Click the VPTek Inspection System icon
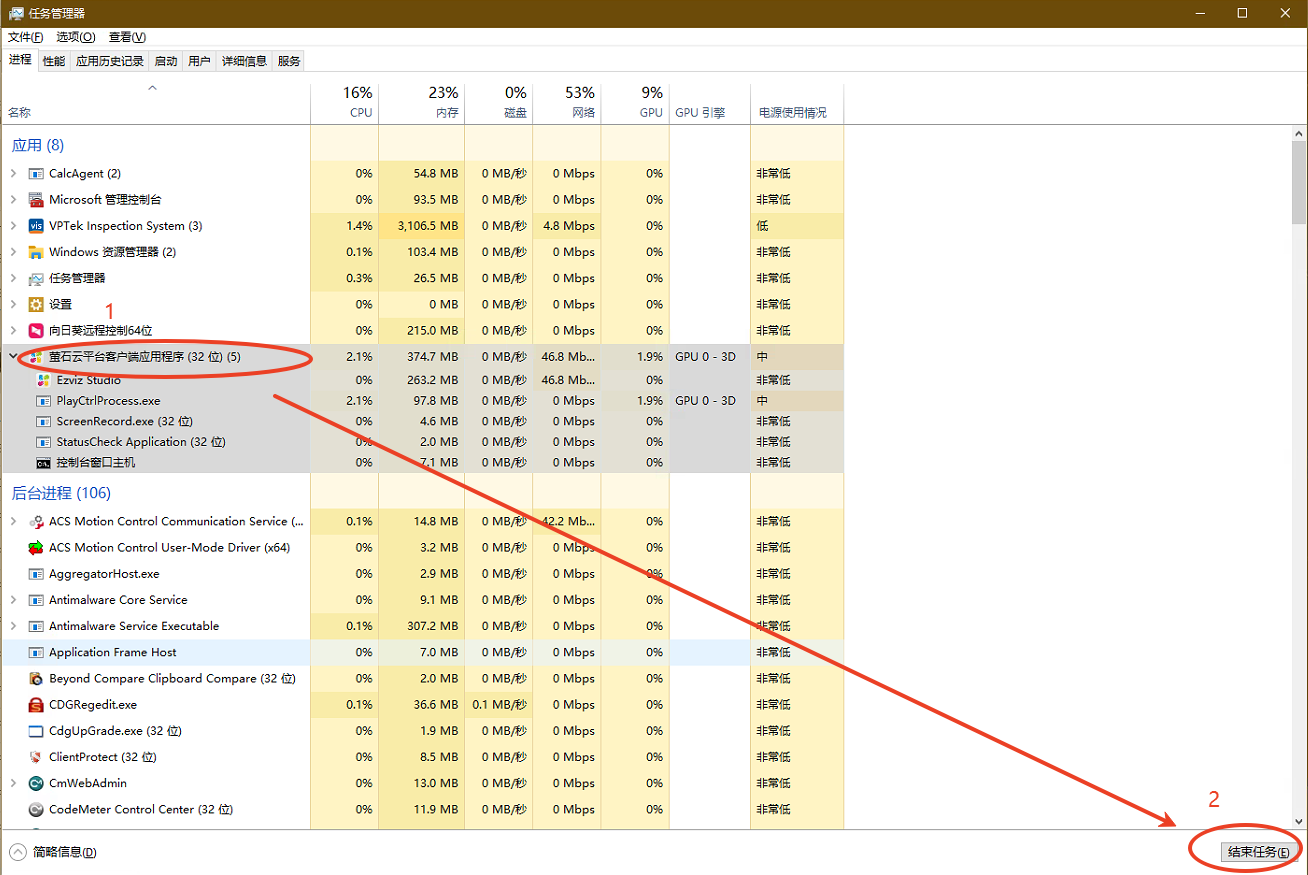The width and height of the screenshot is (1308, 875). click(36, 226)
